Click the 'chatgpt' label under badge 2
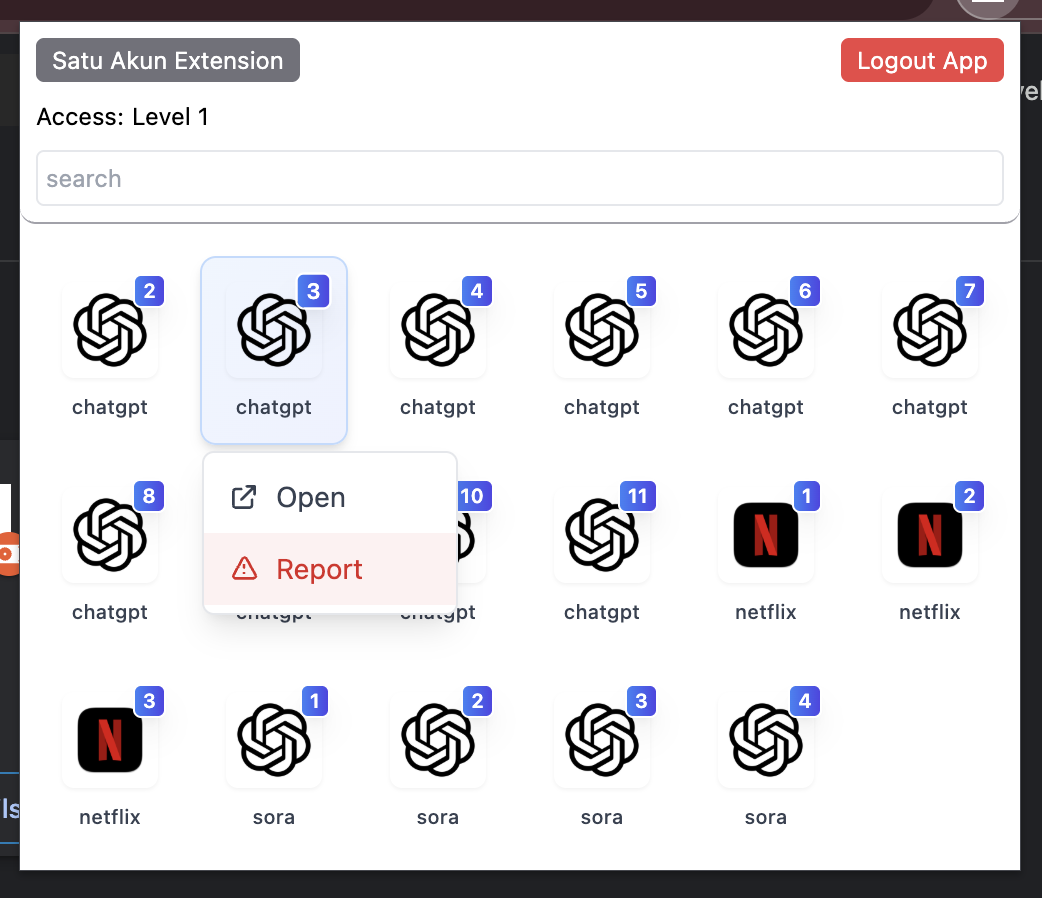The image size is (1042, 898). [110, 407]
